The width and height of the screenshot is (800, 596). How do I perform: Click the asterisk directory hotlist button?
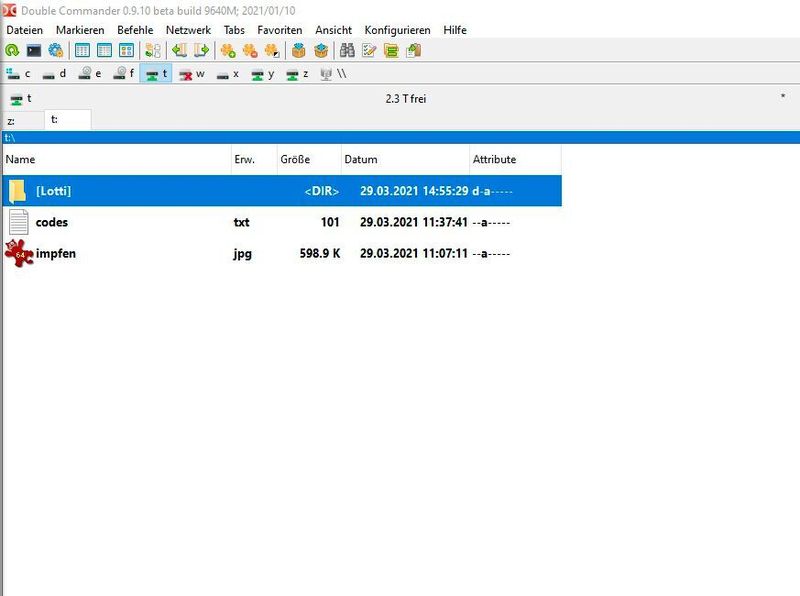pyautogui.click(x=783, y=97)
